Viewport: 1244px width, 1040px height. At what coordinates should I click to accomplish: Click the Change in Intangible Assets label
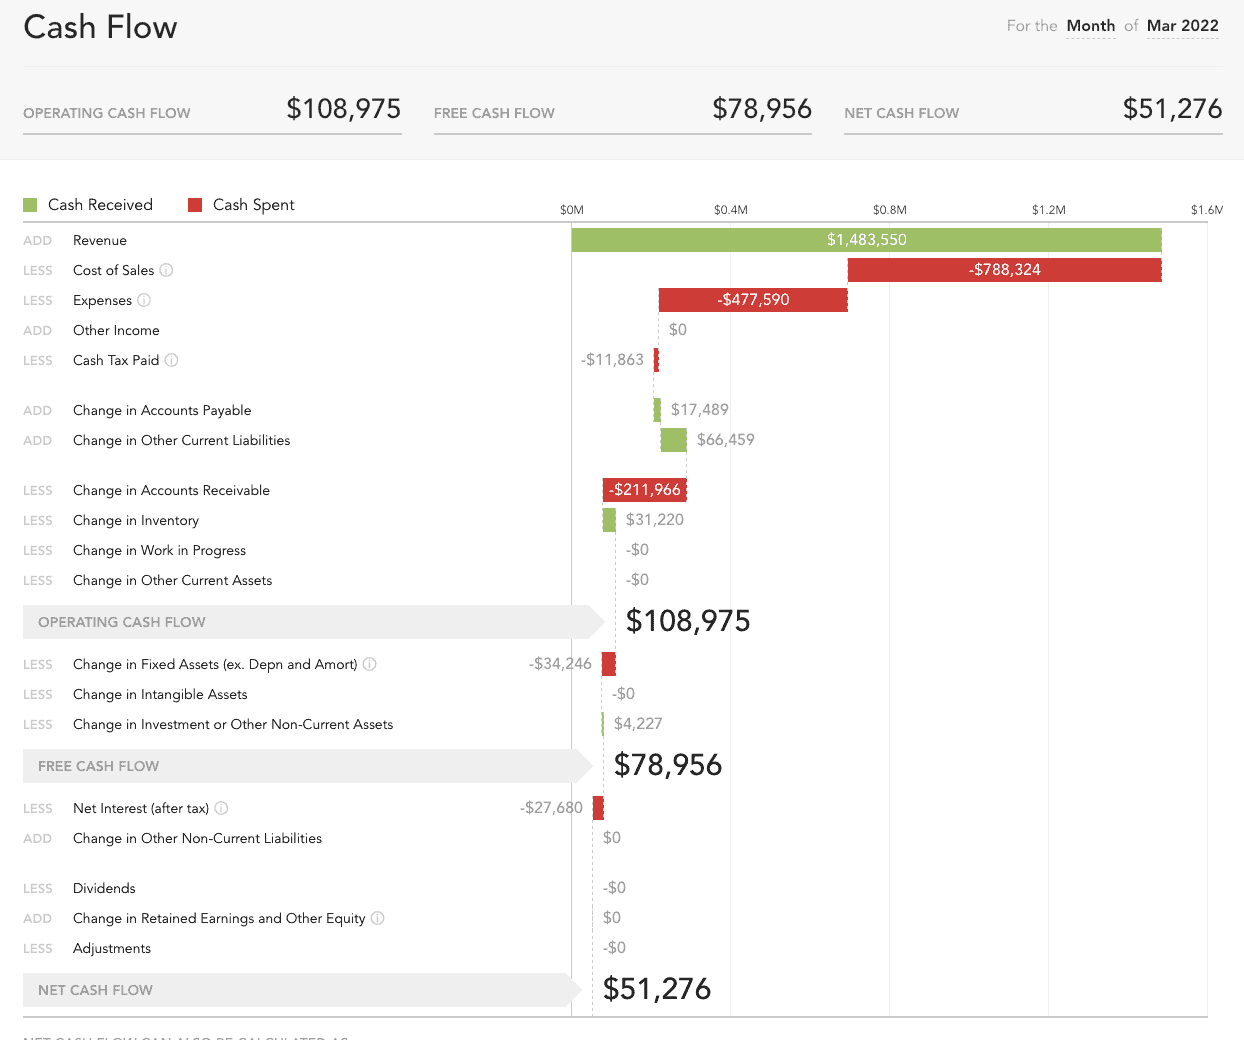pos(160,695)
